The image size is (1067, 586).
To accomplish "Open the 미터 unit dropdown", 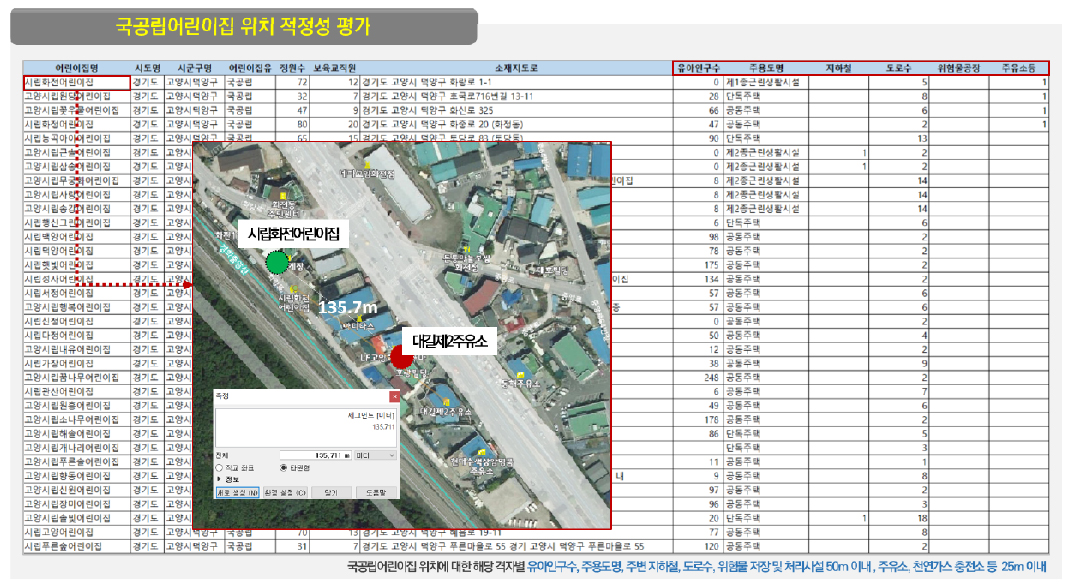I will [375, 455].
